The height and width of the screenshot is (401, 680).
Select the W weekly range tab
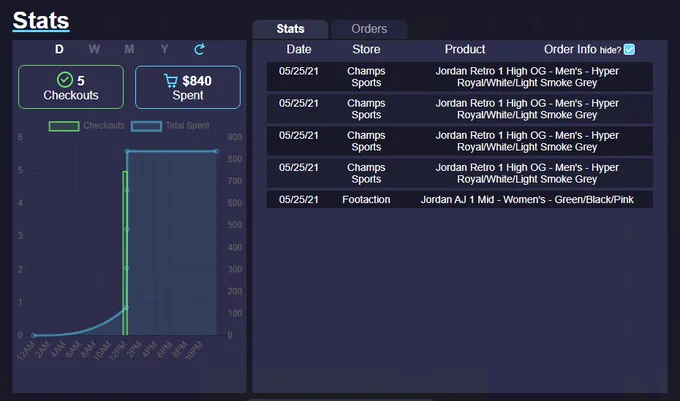point(94,49)
